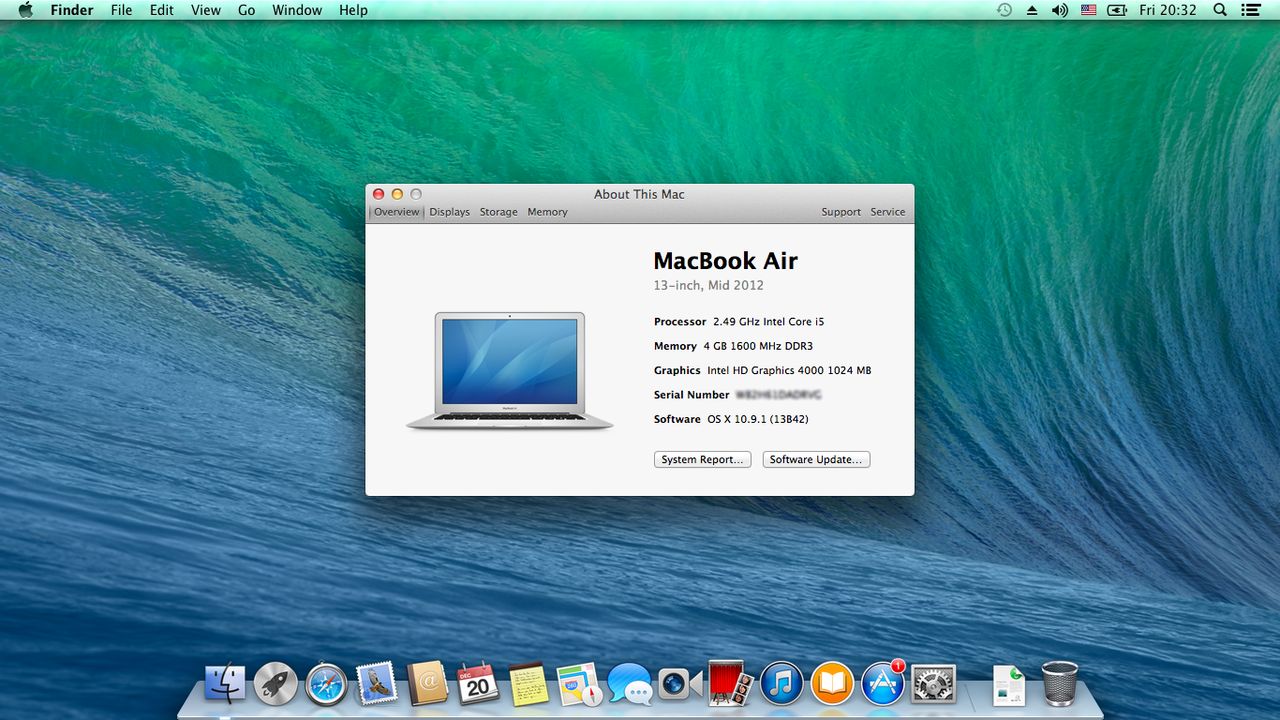
Task: Close the About This Mac window
Action: (378, 194)
